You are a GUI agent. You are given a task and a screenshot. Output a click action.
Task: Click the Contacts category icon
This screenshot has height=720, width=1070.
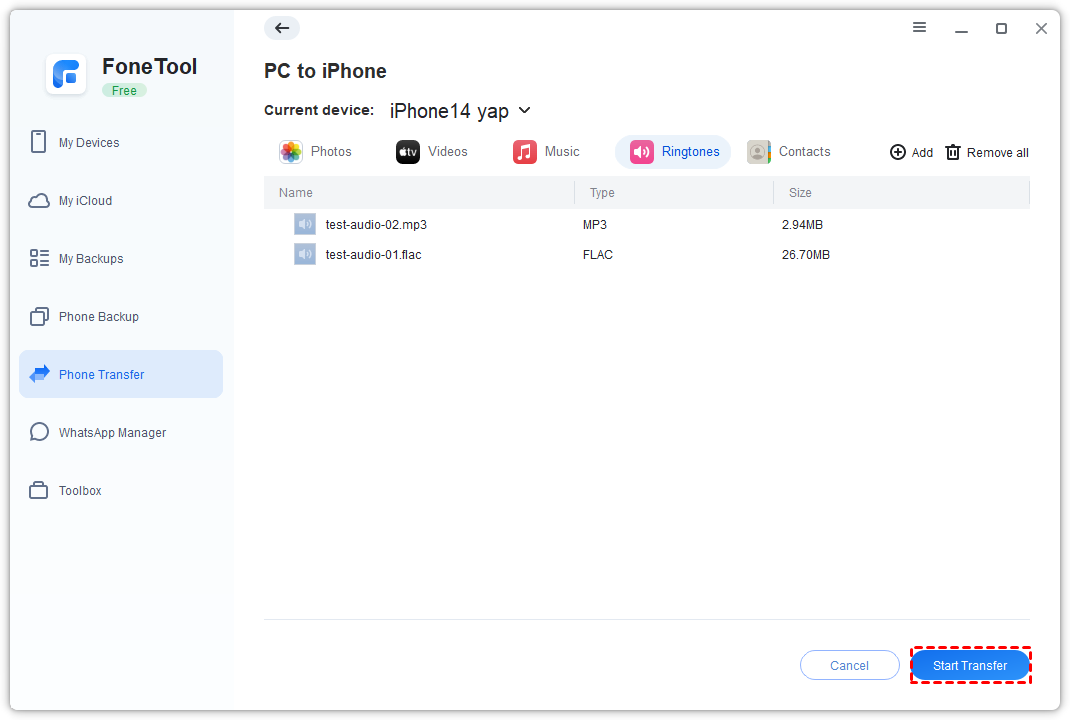pyautogui.click(x=759, y=152)
